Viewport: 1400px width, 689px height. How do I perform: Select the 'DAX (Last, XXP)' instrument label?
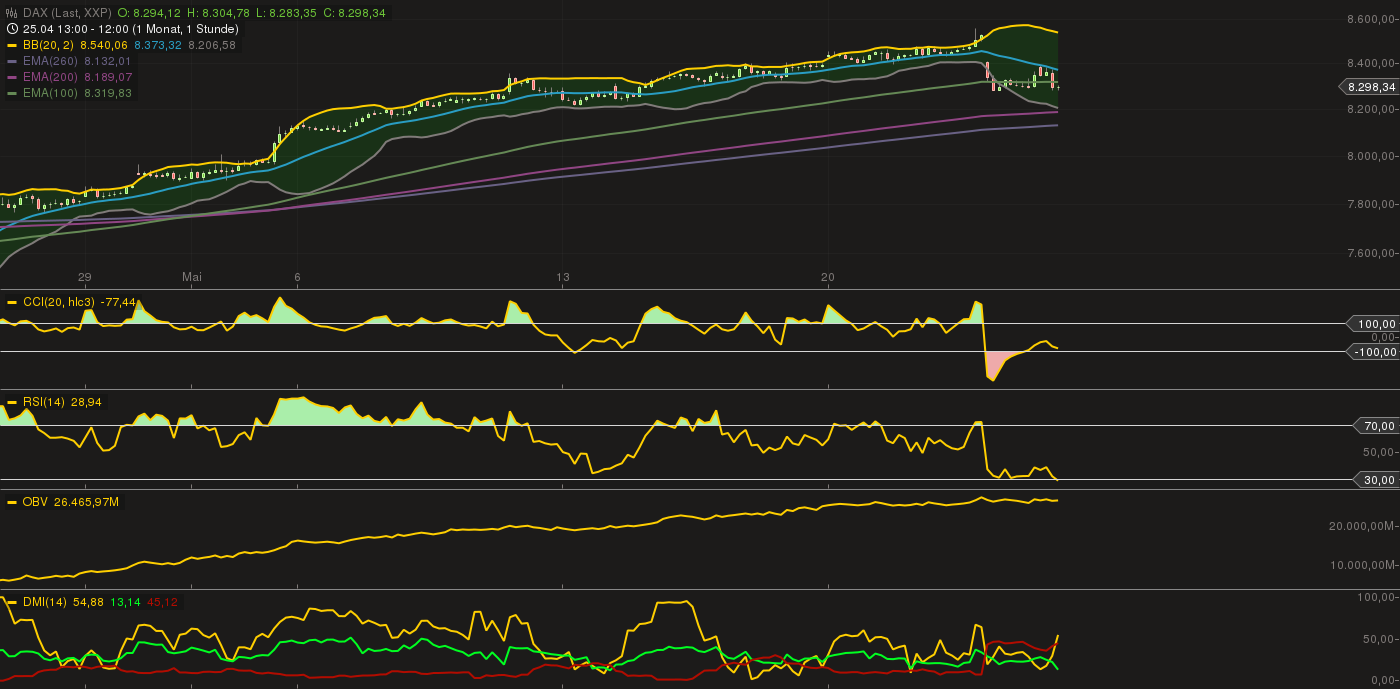pos(68,13)
